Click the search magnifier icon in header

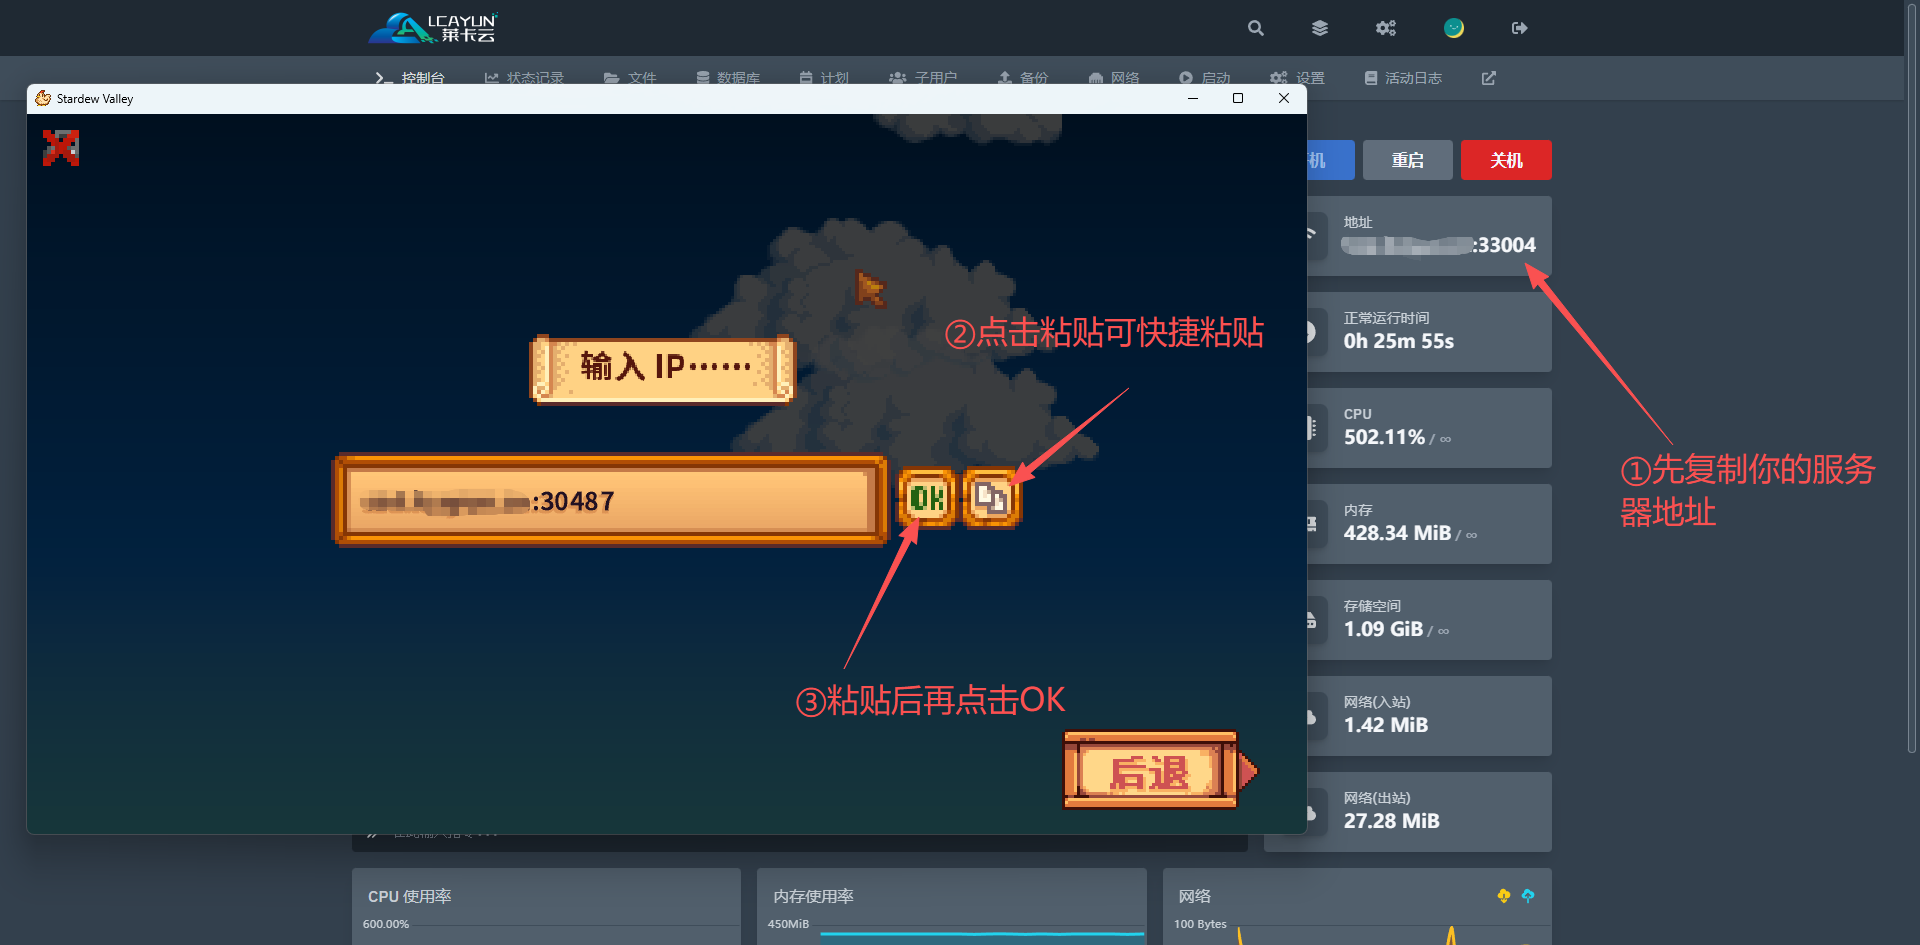coord(1256,28)
